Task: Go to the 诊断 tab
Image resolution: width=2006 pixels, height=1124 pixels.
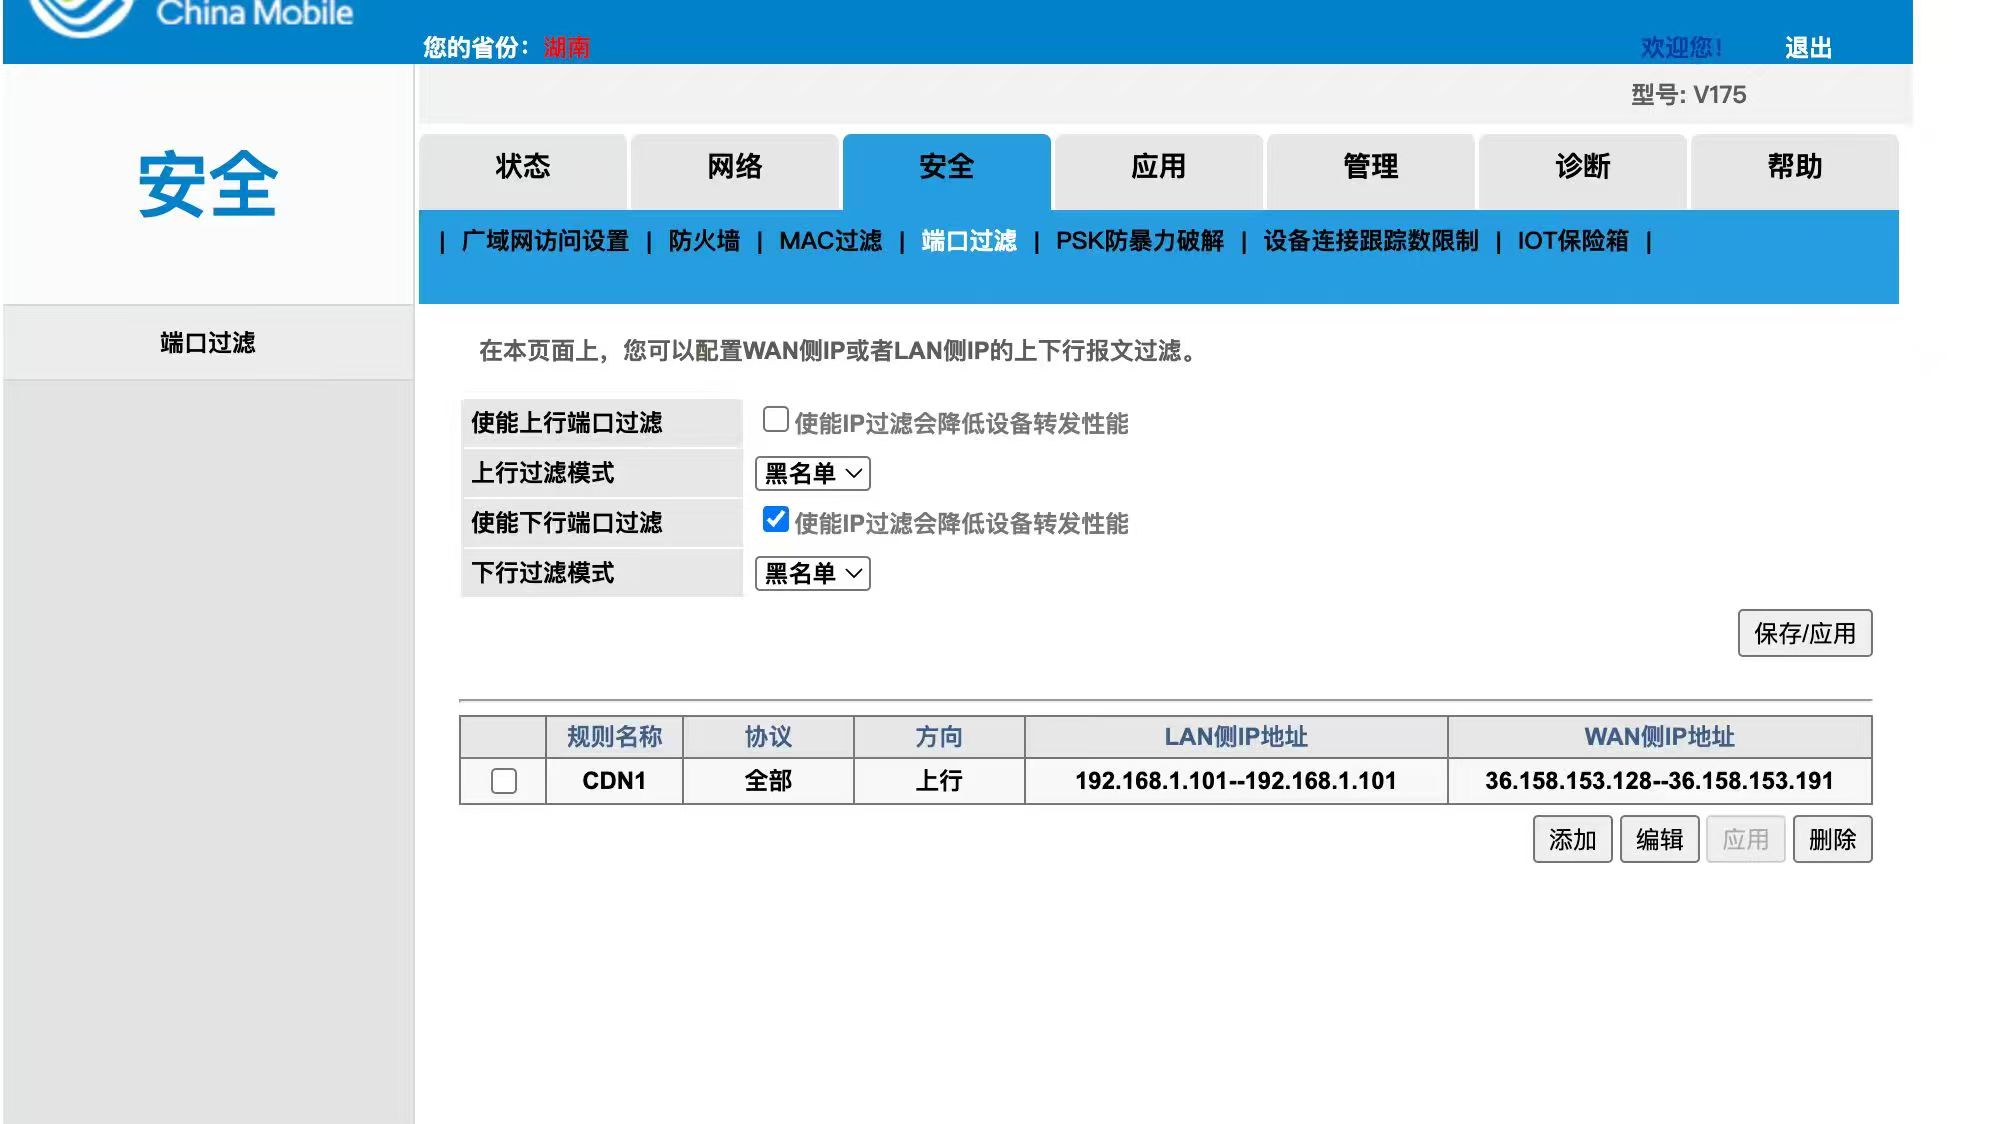Action: [x=1582, y=167]
